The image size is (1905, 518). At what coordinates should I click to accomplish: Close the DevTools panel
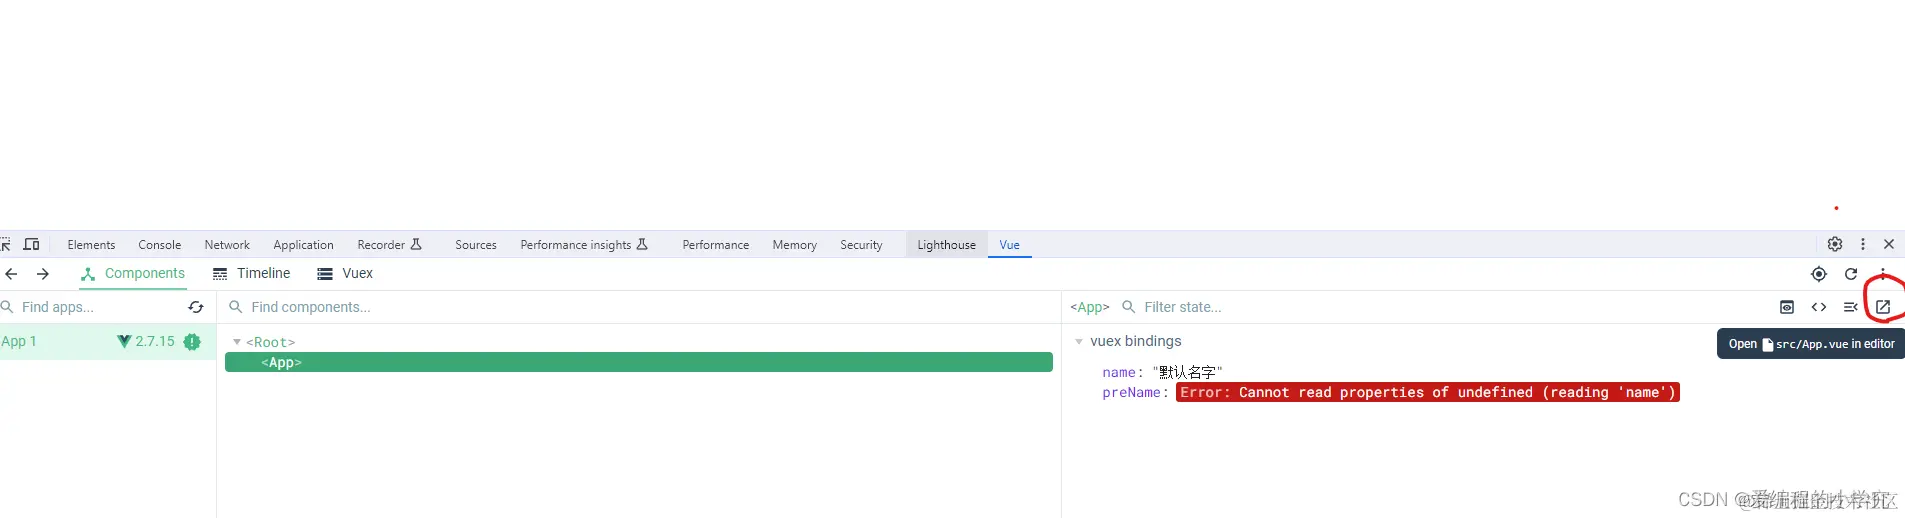point(1889,244)
